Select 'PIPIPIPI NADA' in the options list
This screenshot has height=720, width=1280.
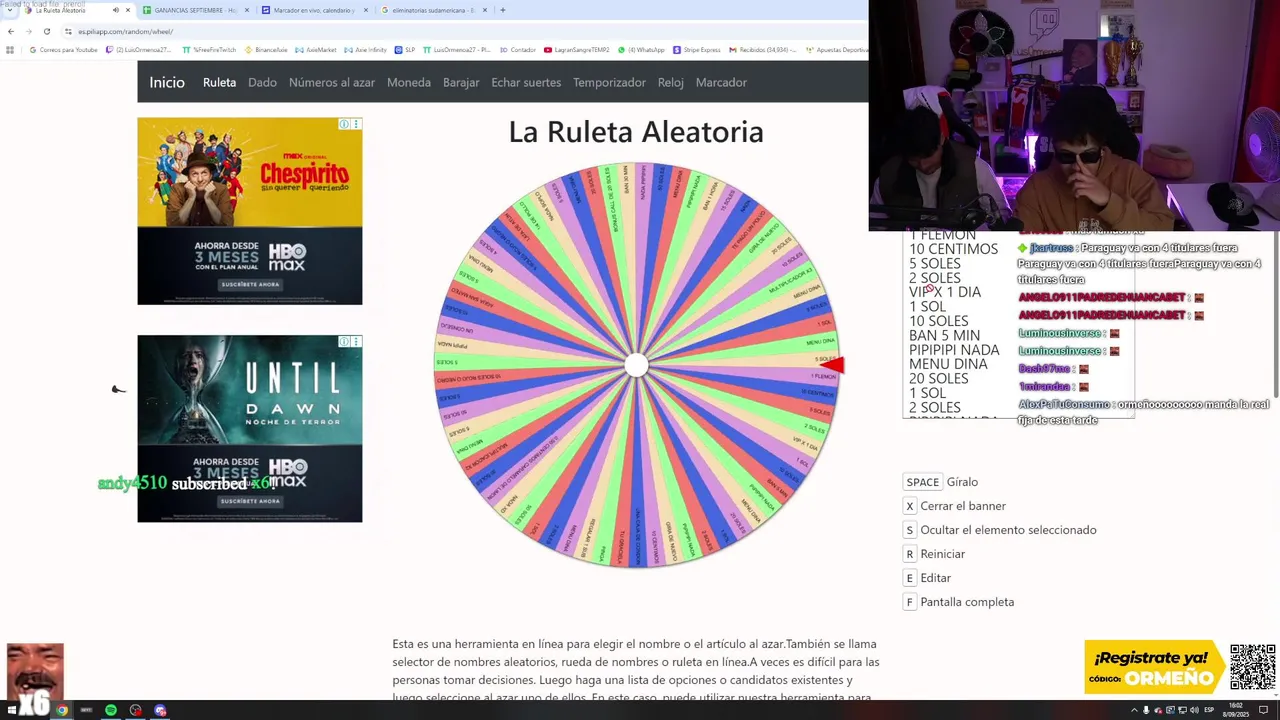click(954, 350)
